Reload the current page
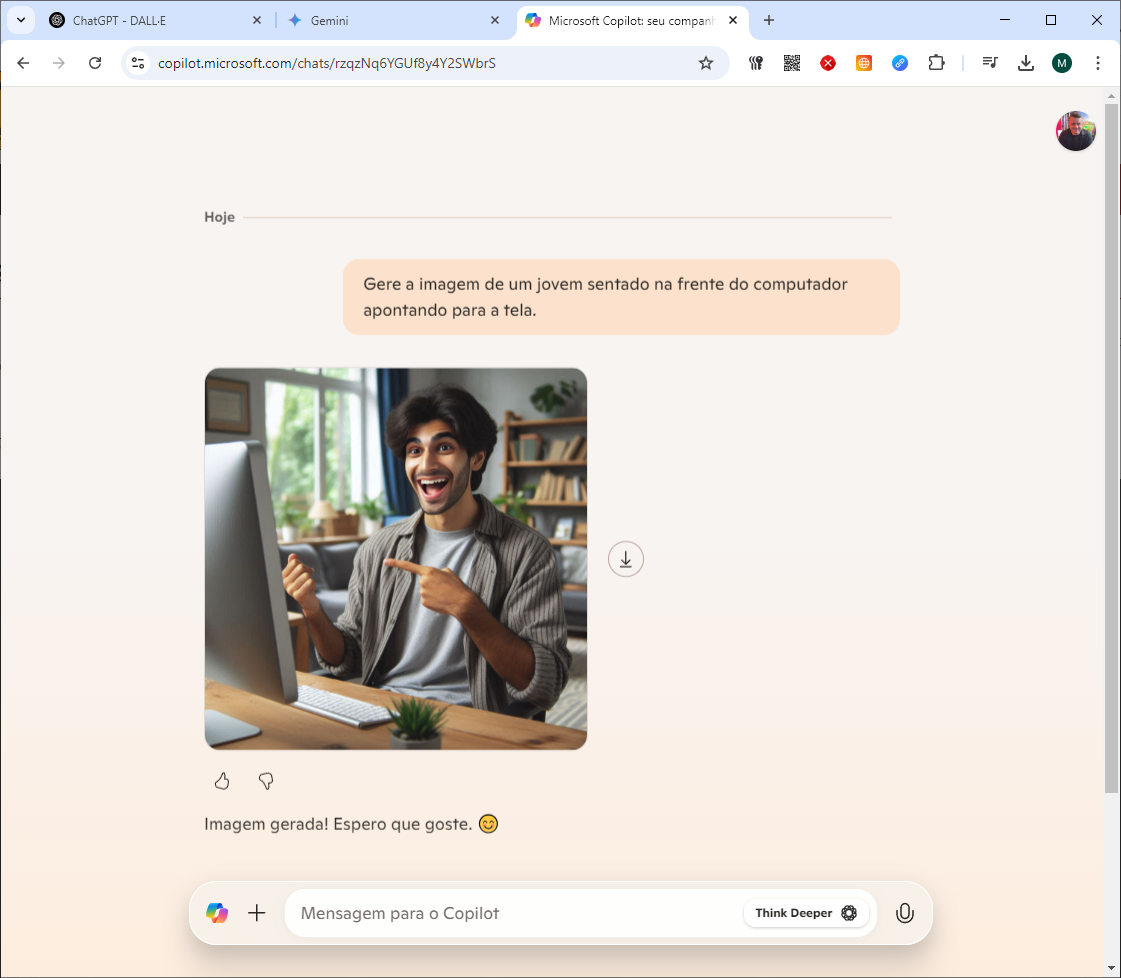The height and width of the screenshot is (978, 1121). tap(94, 63)
